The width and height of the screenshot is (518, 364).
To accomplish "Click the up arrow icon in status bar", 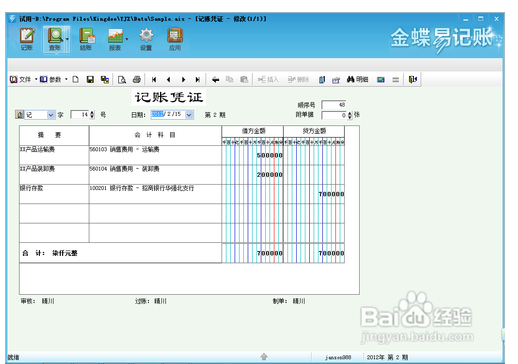I will pos(264,357).
